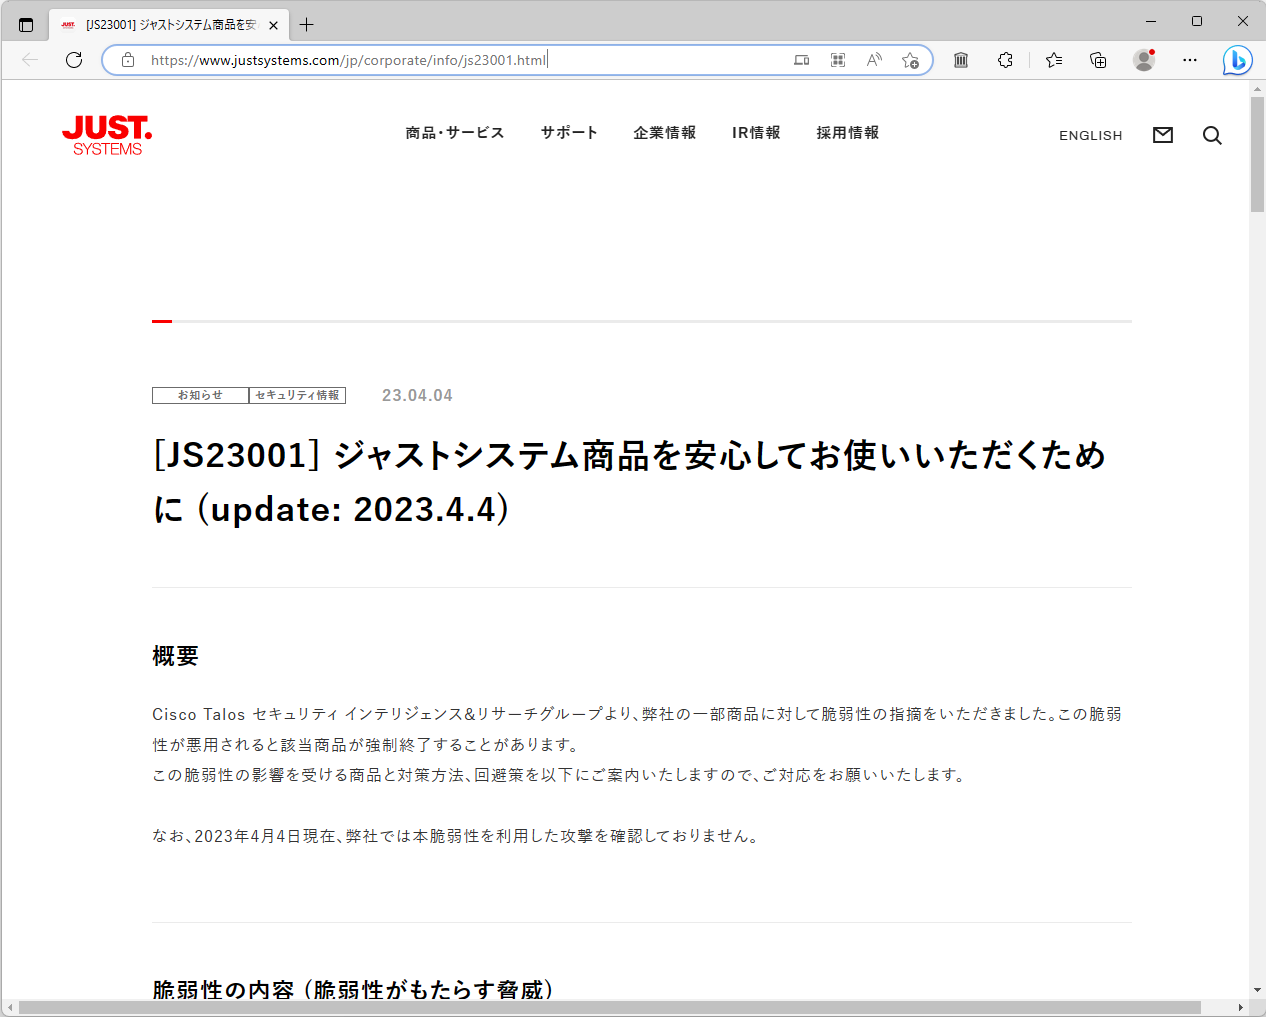Open the browser Extensions menu
This screenshot has width=1266, height=1017.
[1005, 60]
